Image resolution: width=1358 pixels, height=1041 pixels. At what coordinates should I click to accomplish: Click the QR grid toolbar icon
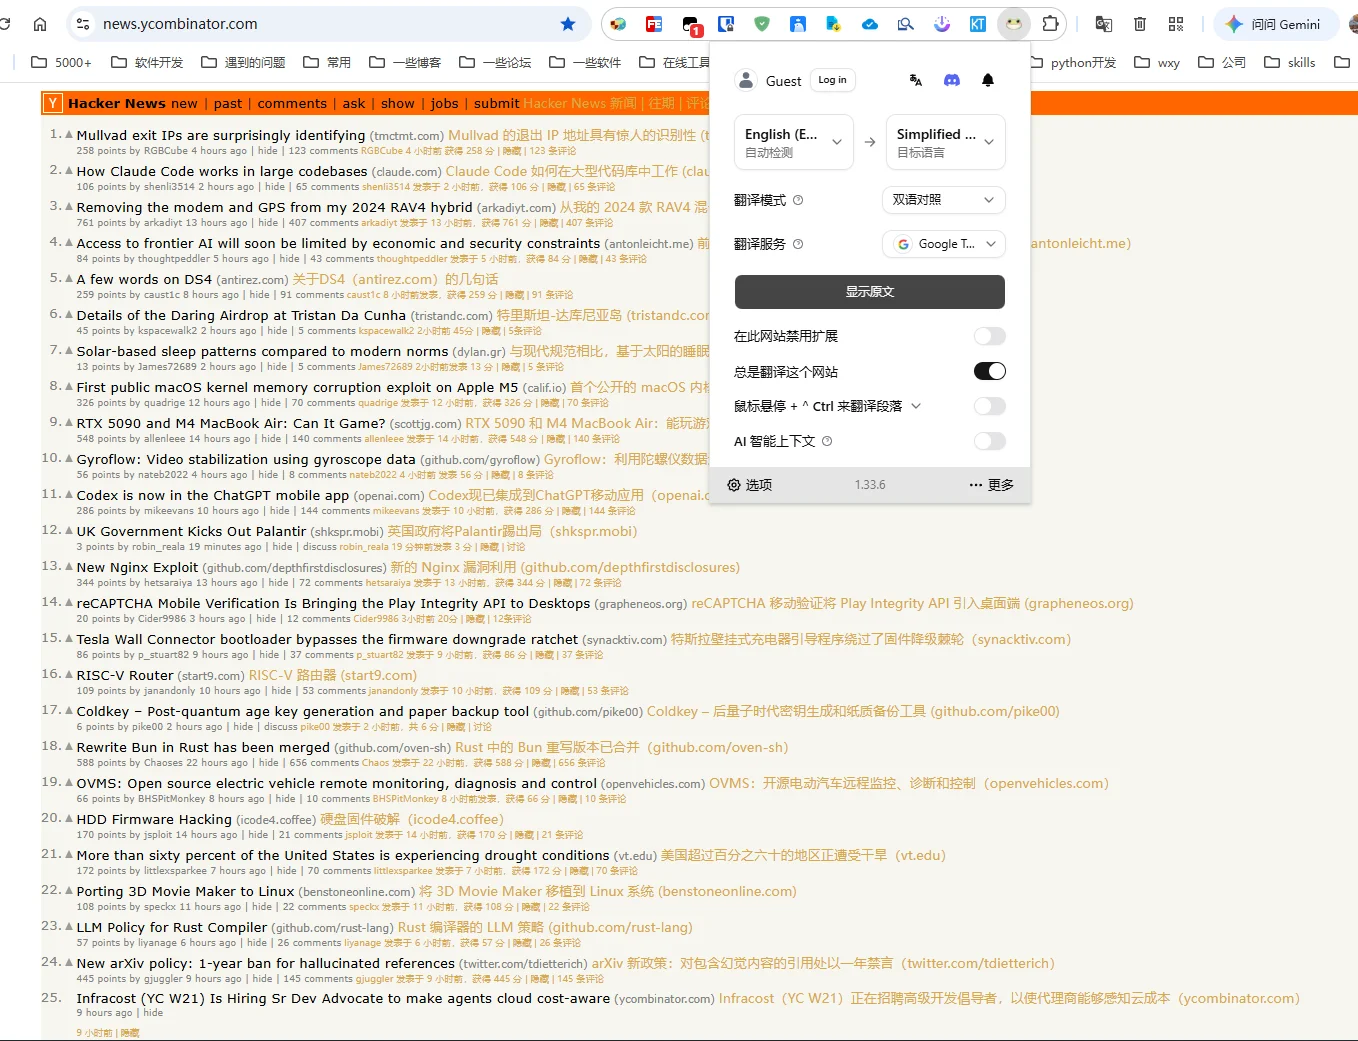click(1176, 24)
